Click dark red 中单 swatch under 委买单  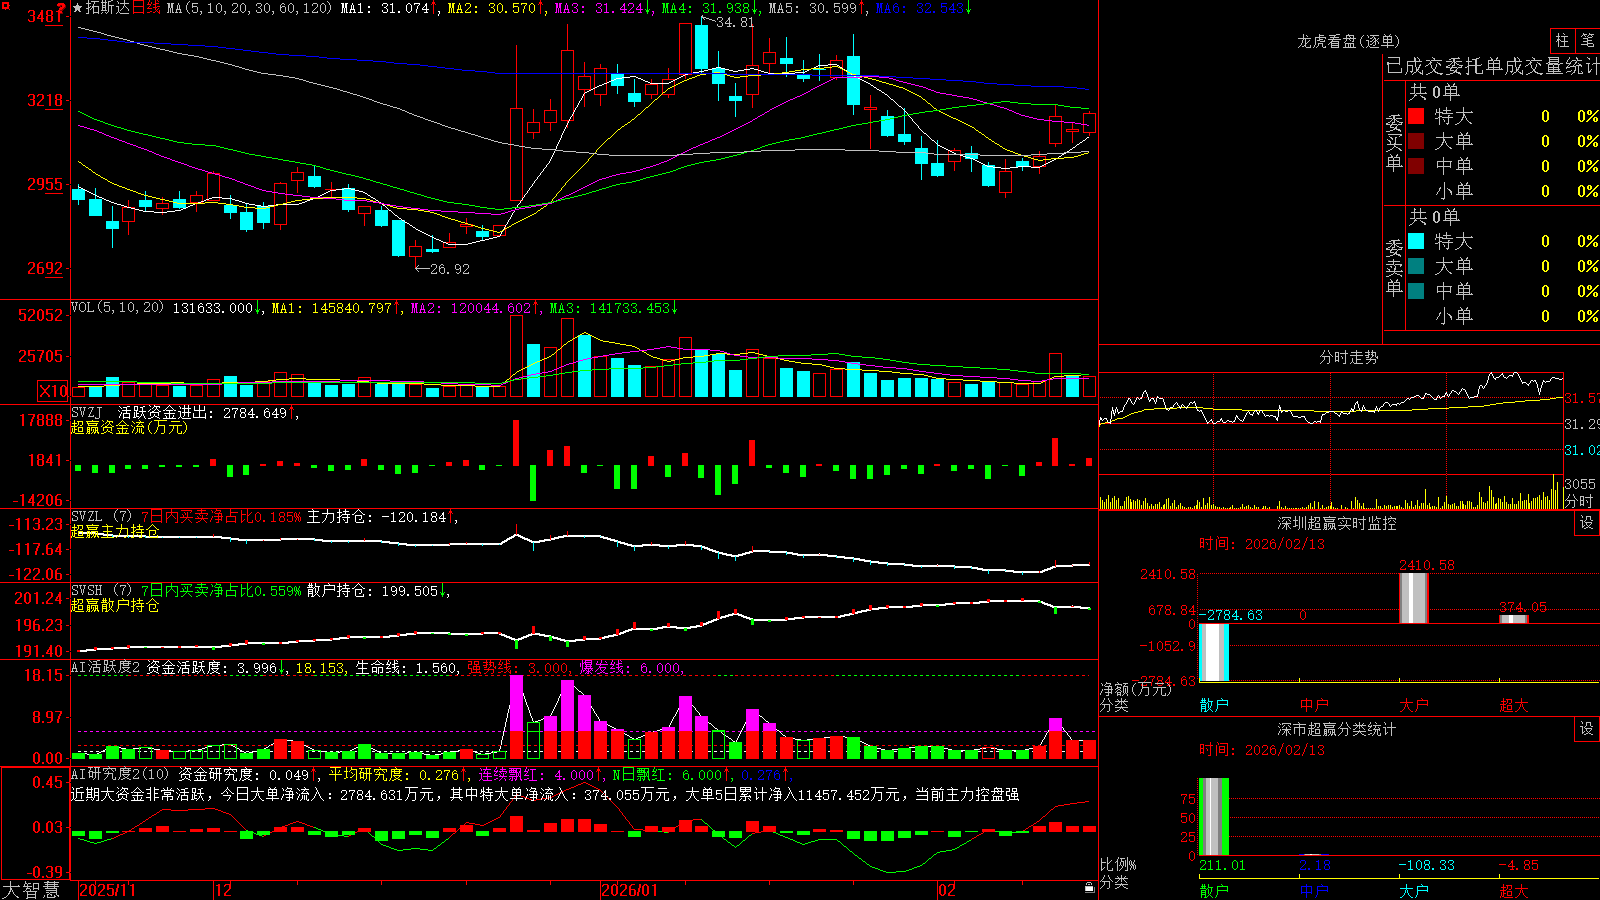(1416, 166)
